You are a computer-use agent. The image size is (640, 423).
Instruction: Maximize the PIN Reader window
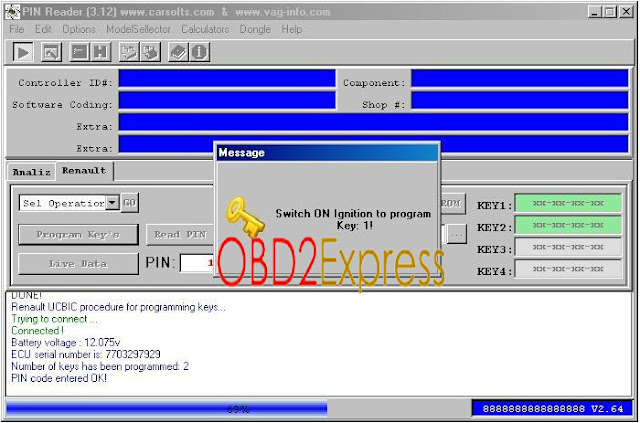click(609, 12)
